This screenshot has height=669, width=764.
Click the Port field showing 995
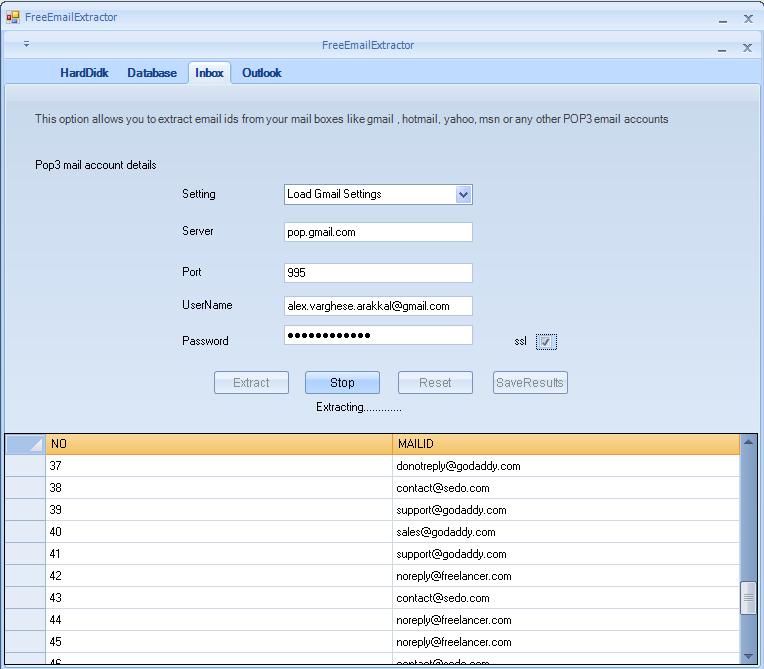point(378,273)
